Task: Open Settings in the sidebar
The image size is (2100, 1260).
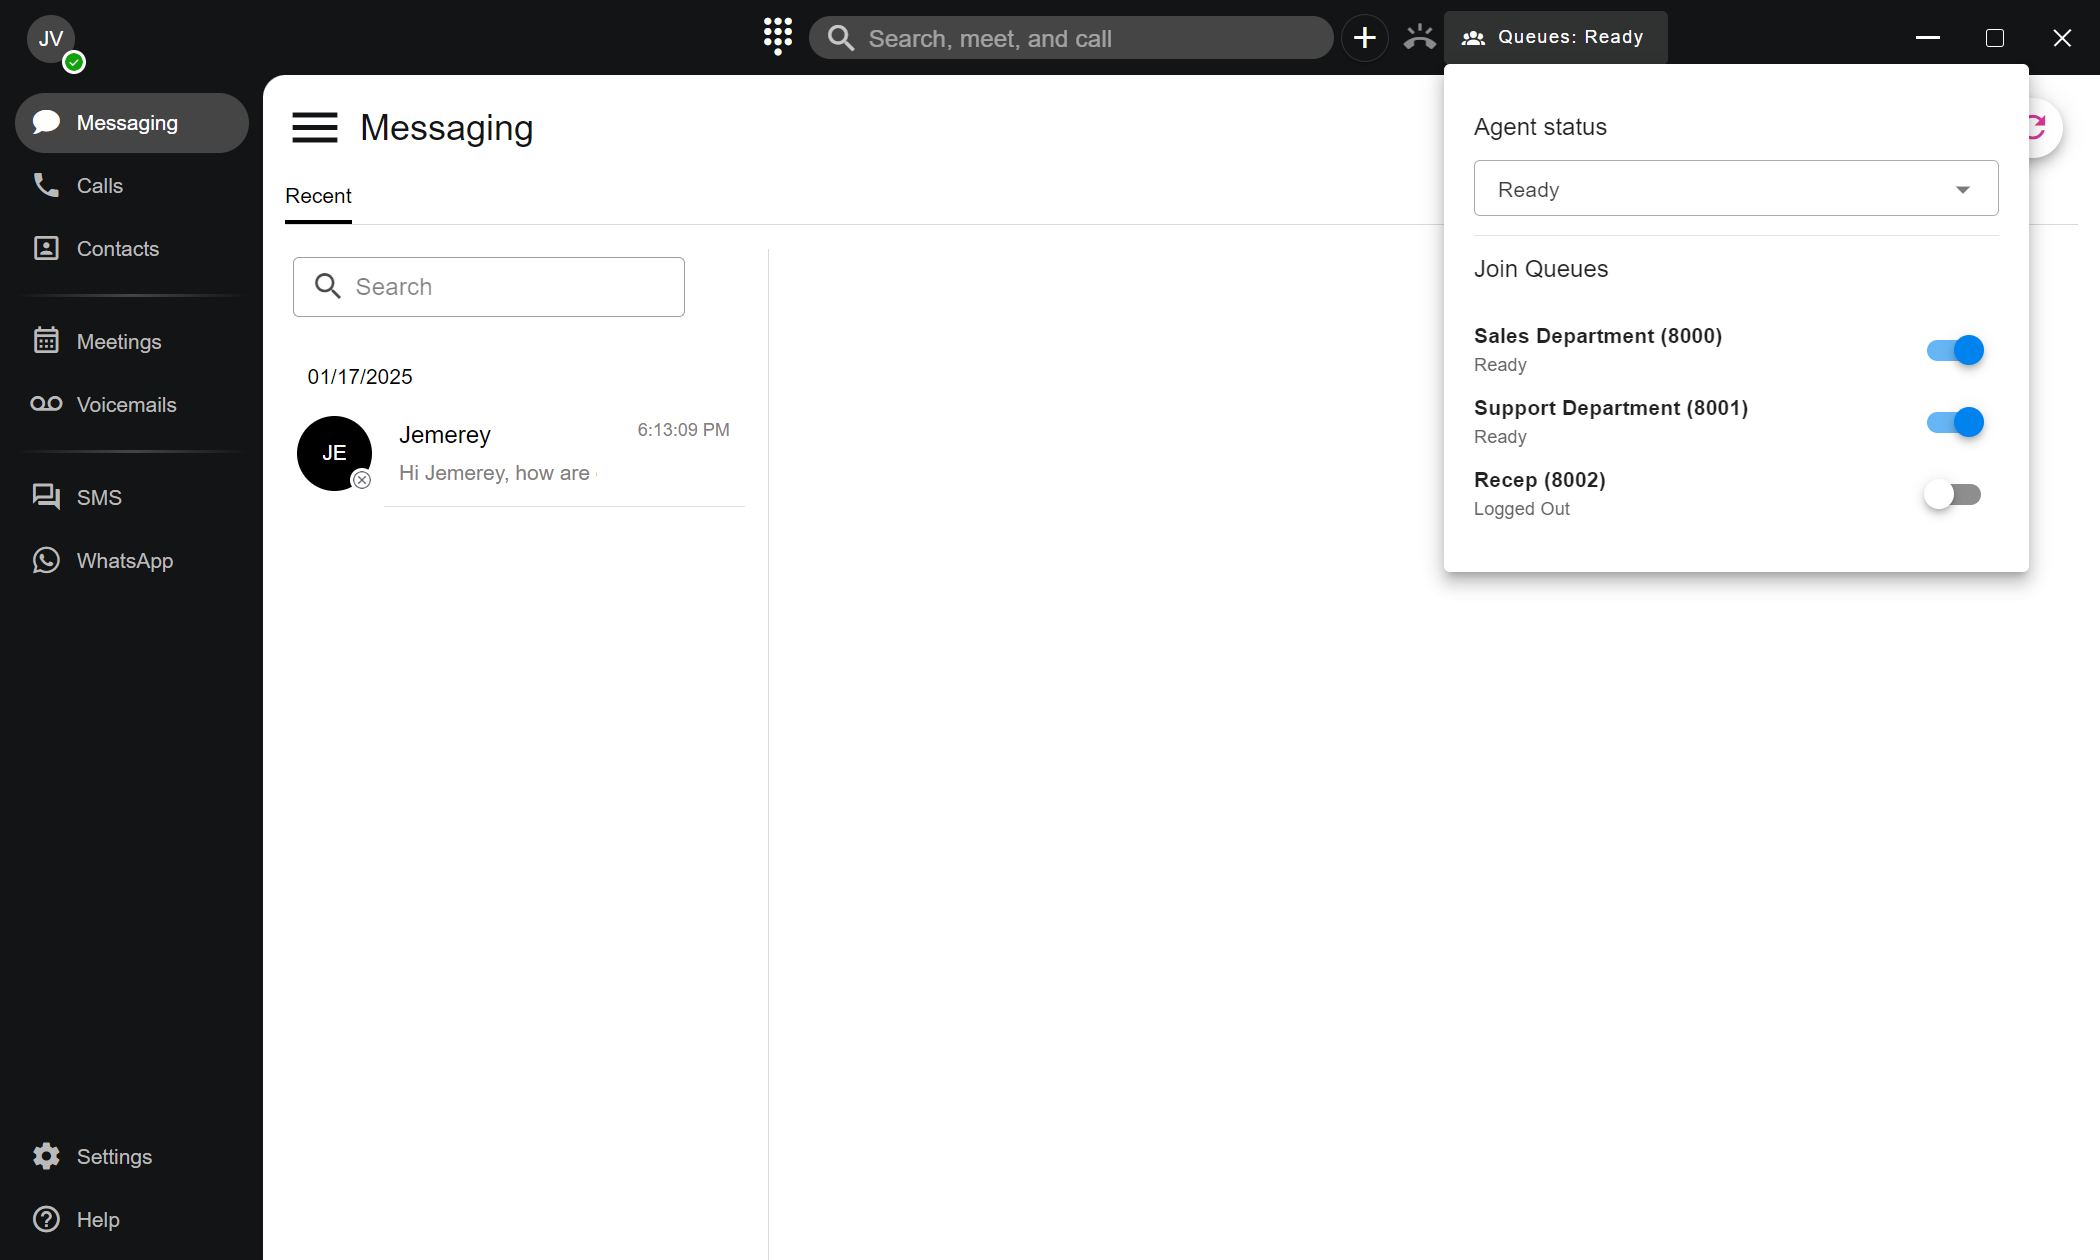Action: pyautogui.click(x=113, y=1156)
